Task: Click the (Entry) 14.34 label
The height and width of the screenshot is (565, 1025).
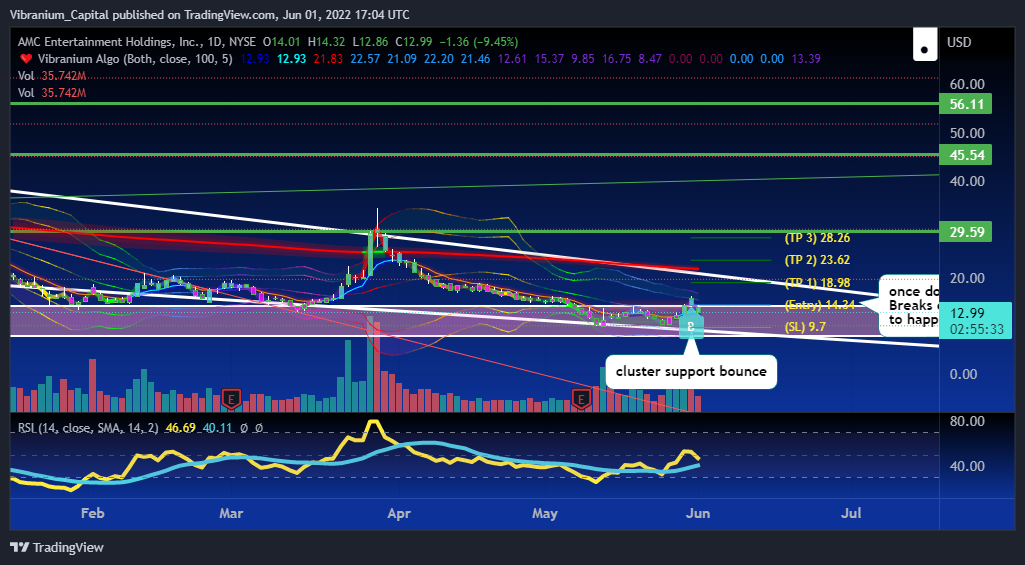Action: (821, 305)
